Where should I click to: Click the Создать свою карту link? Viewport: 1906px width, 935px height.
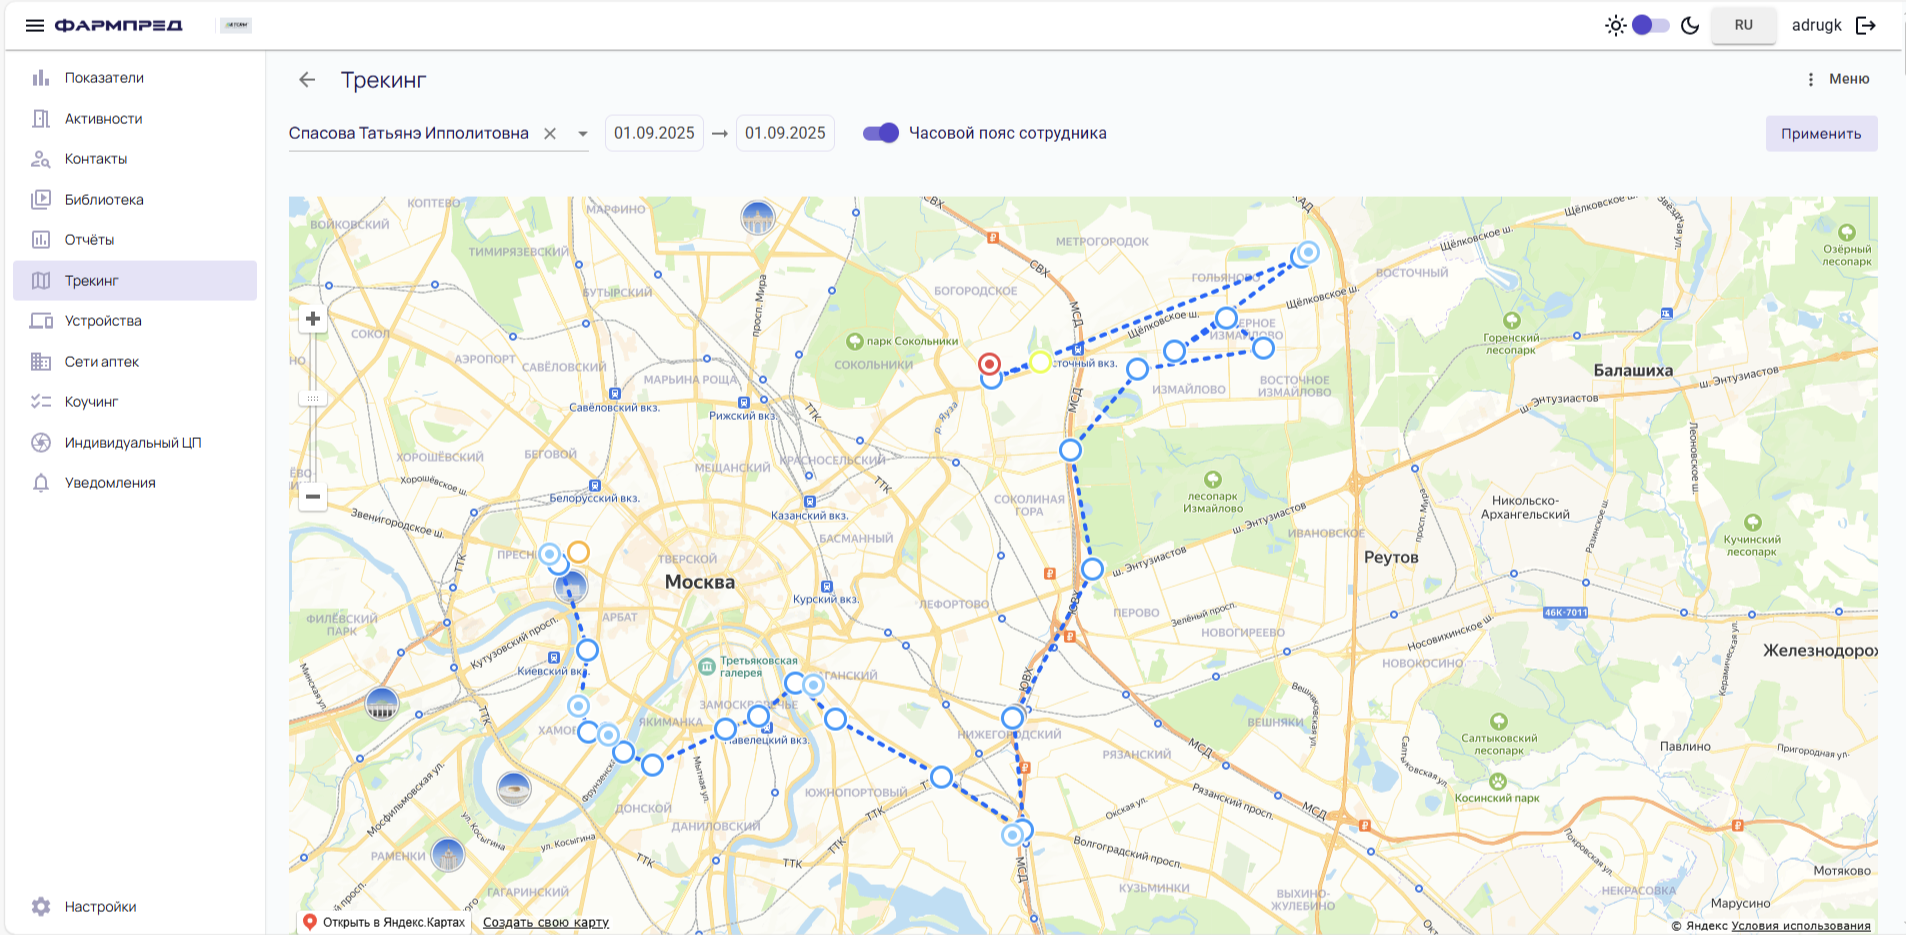click(x=545, y=922)
